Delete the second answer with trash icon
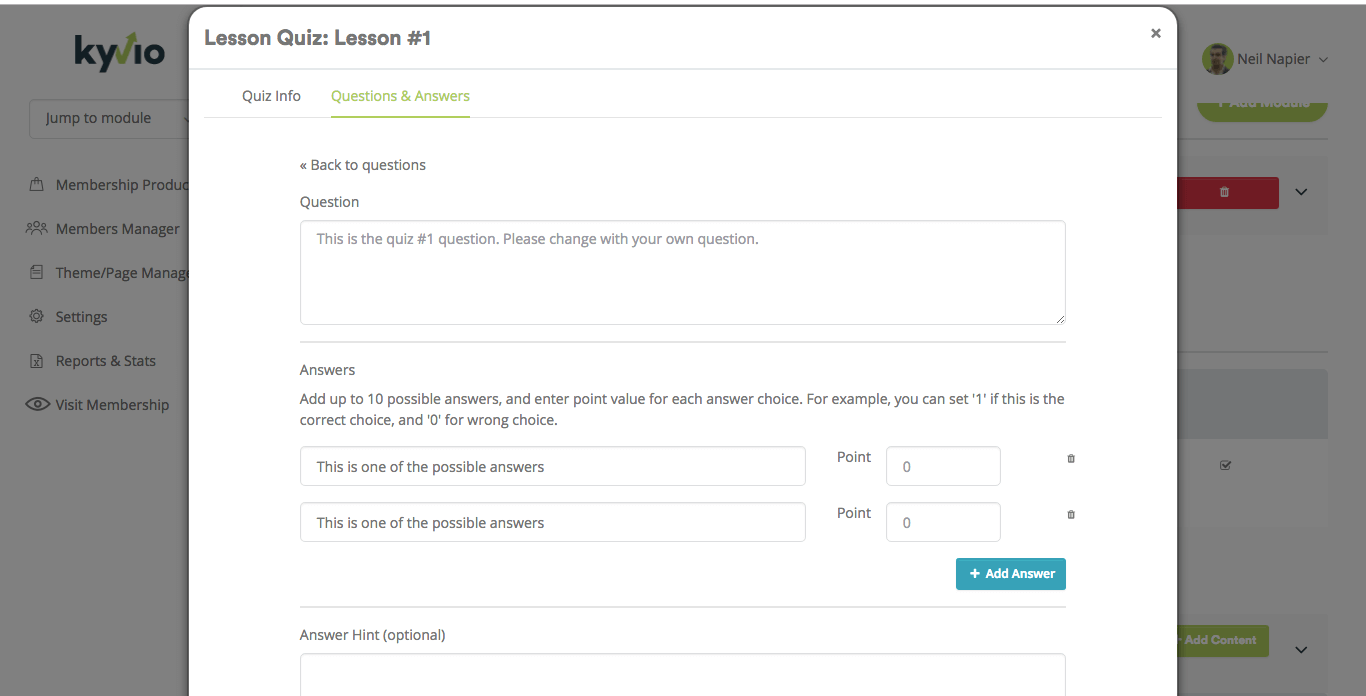This screenshot has height=696, width=1366. [x=1071, y=514]
